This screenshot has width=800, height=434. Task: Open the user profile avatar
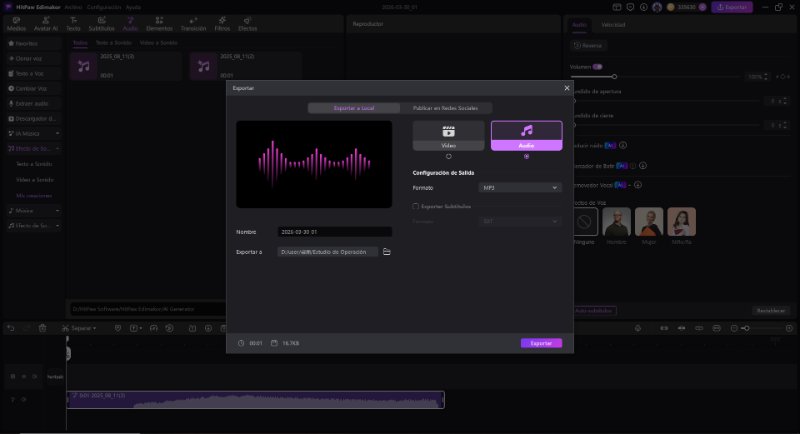click(x=657, y=7)
